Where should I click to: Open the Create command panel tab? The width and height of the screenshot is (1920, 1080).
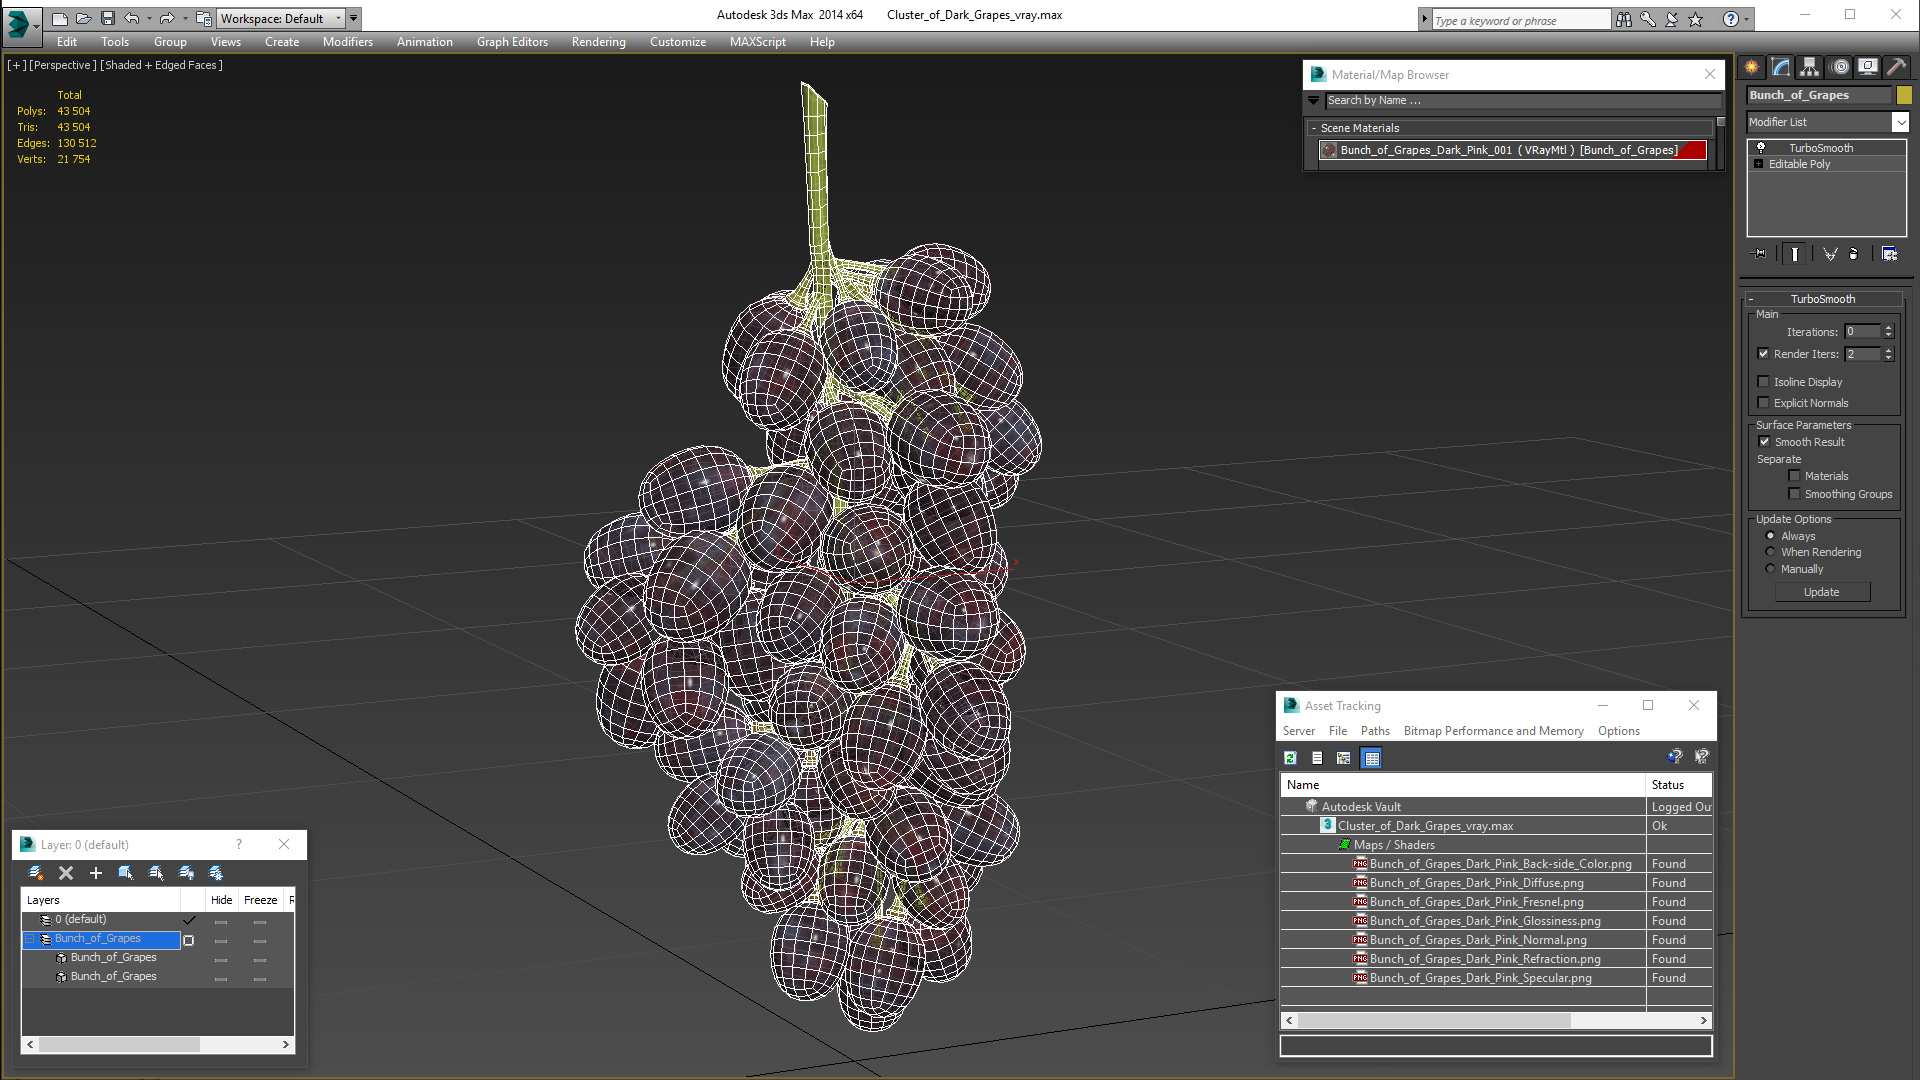click(x=1752, y=67)
